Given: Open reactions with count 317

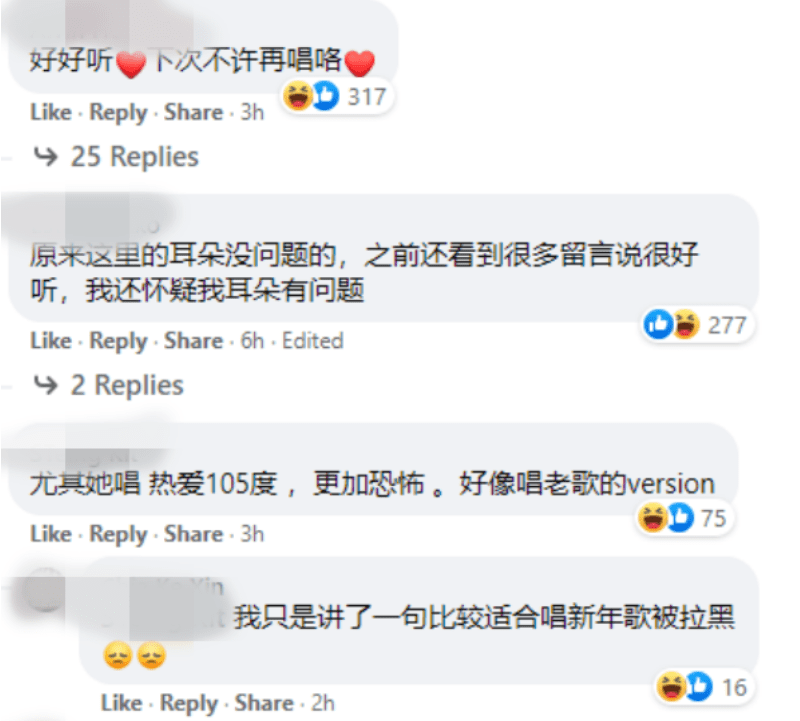Looking at the screenshot, I should (x=337, y=96).
